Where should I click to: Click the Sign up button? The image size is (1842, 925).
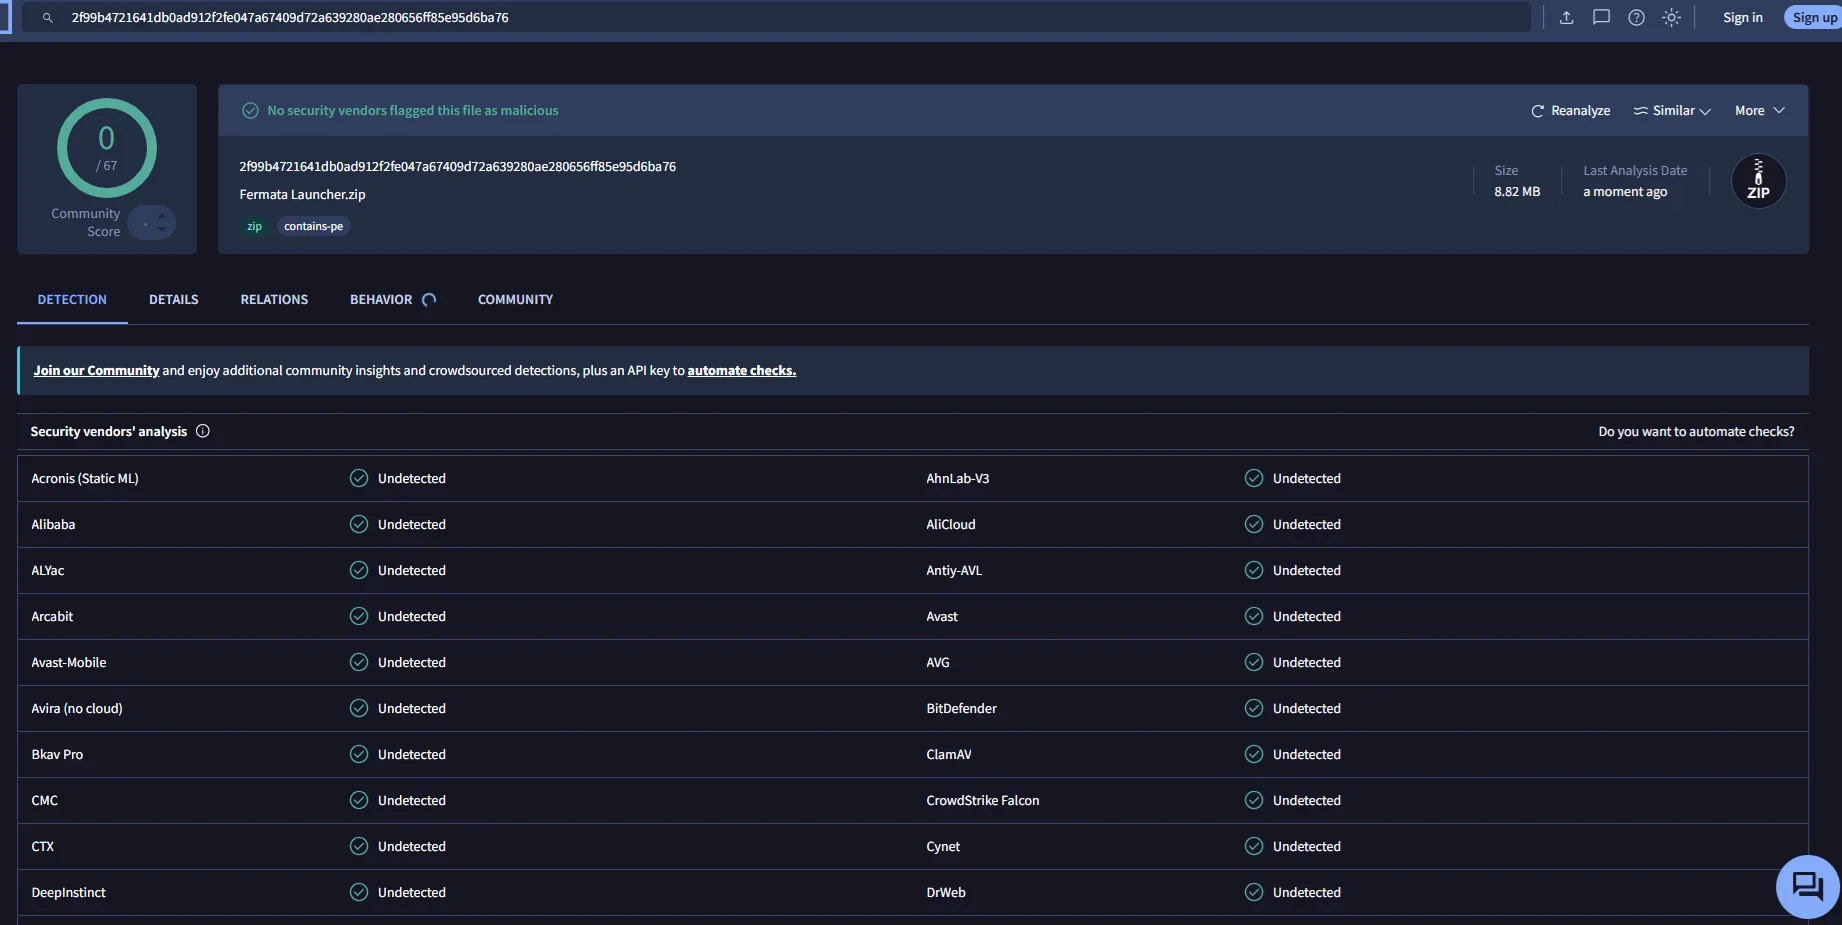pos(1814,18)
